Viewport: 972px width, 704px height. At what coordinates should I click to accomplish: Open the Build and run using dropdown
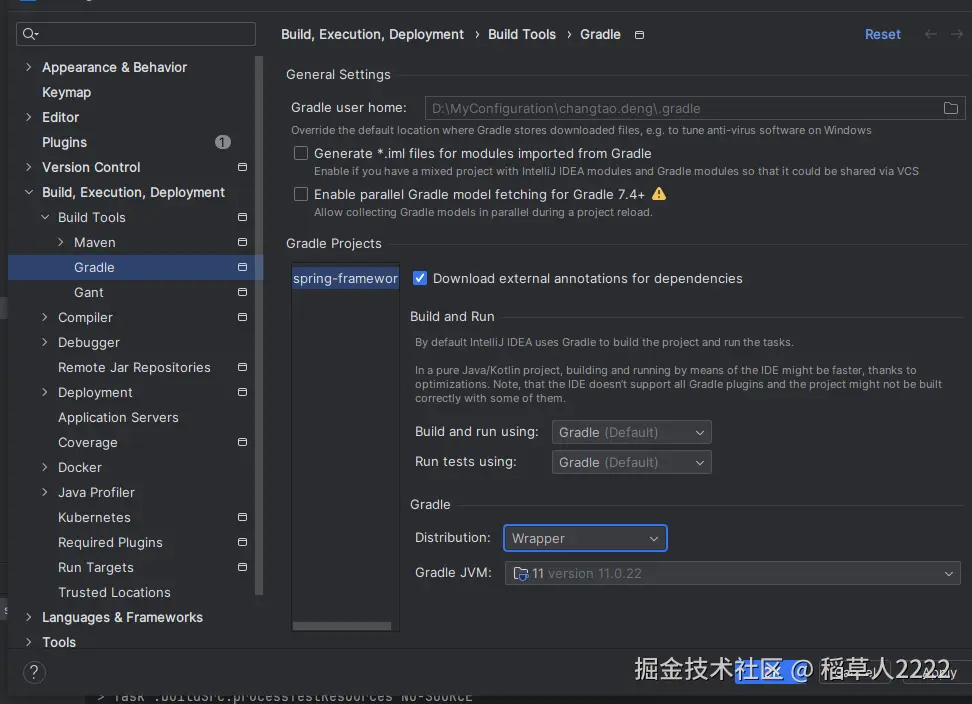point(631,432)
